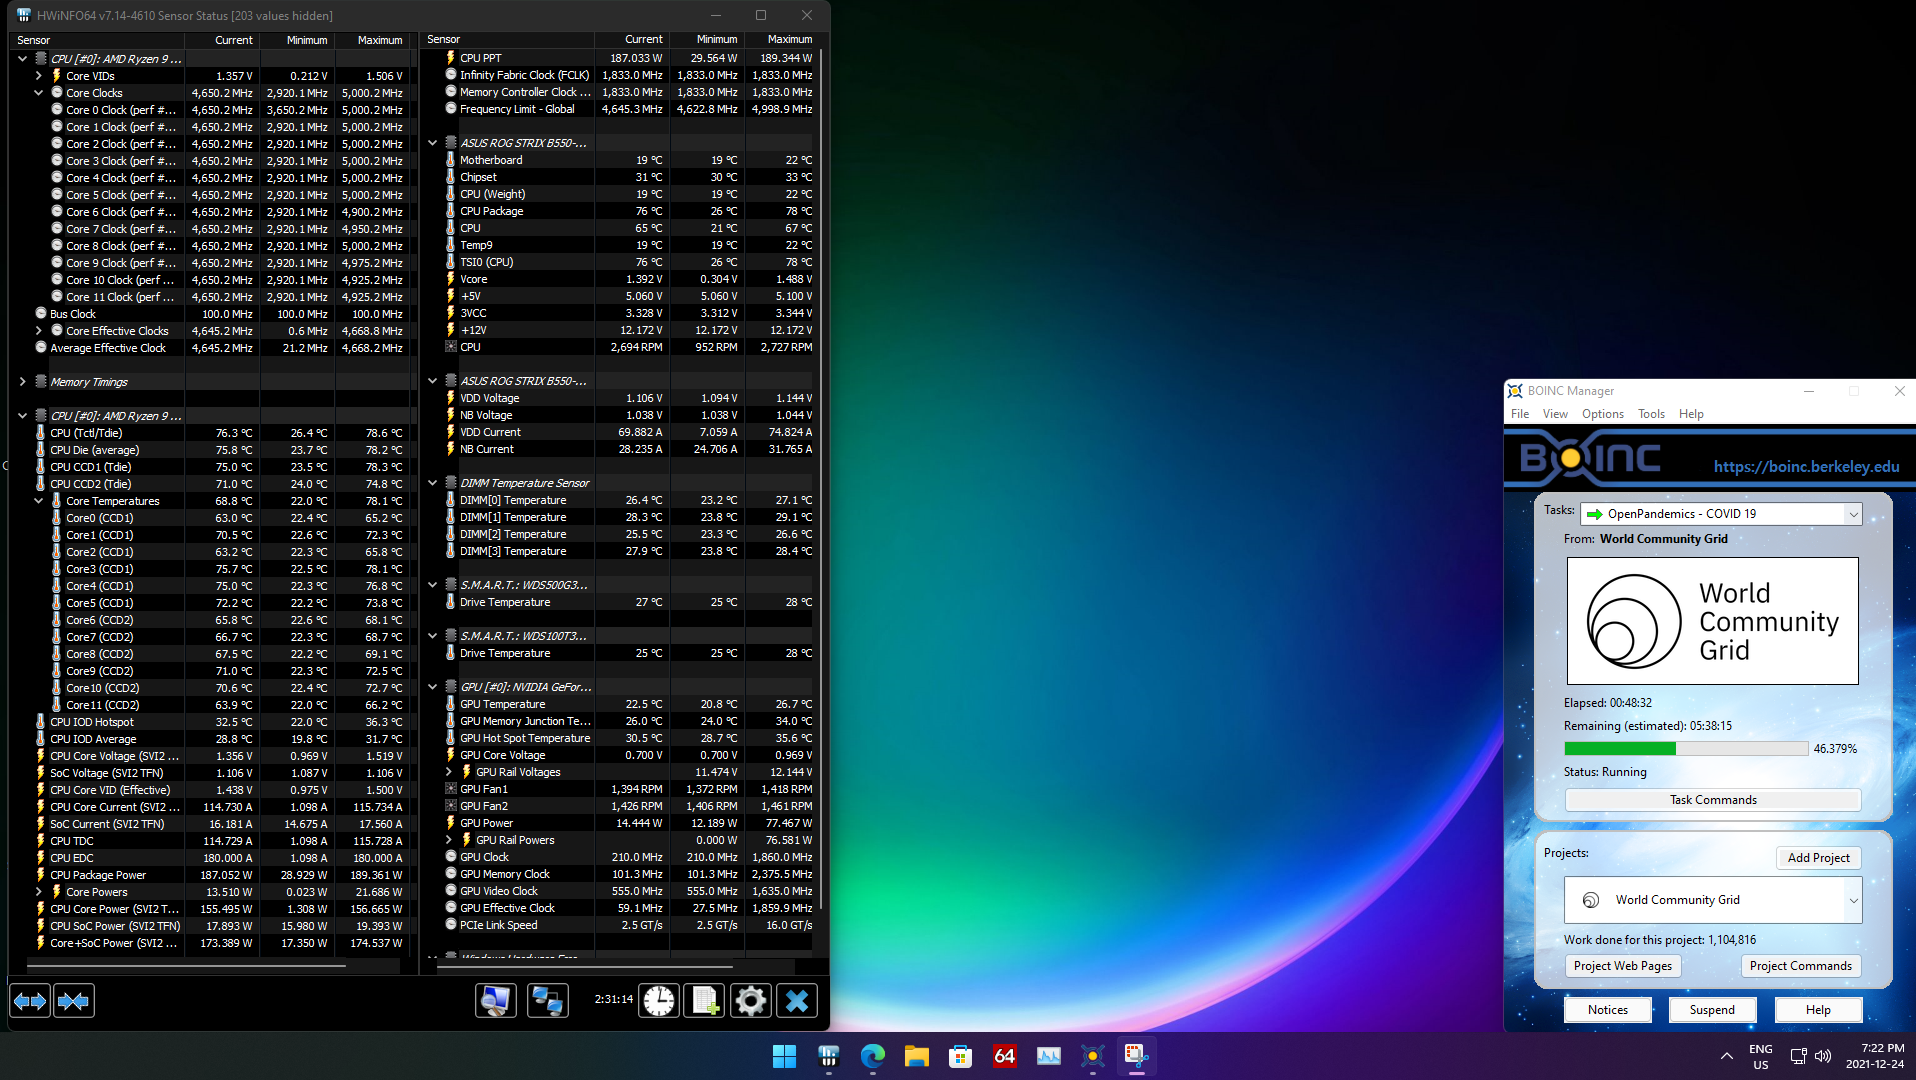
Task: Click the GPU Clock circle icon
Action: pyautogui.click(x=451, y=857)
